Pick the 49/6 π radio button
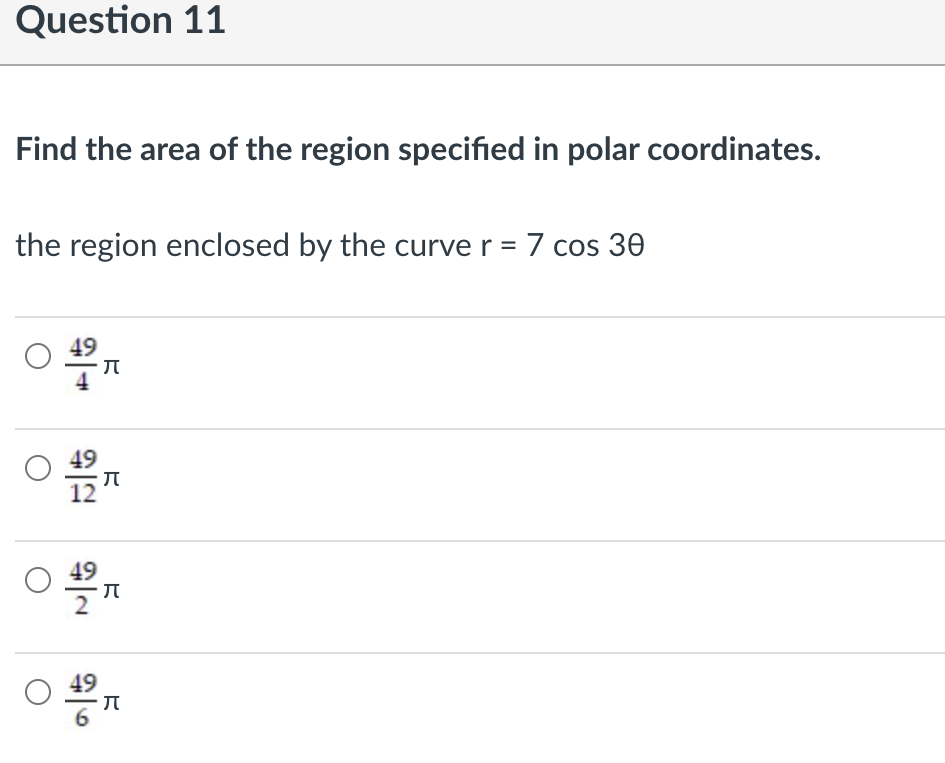 point(38,692)
